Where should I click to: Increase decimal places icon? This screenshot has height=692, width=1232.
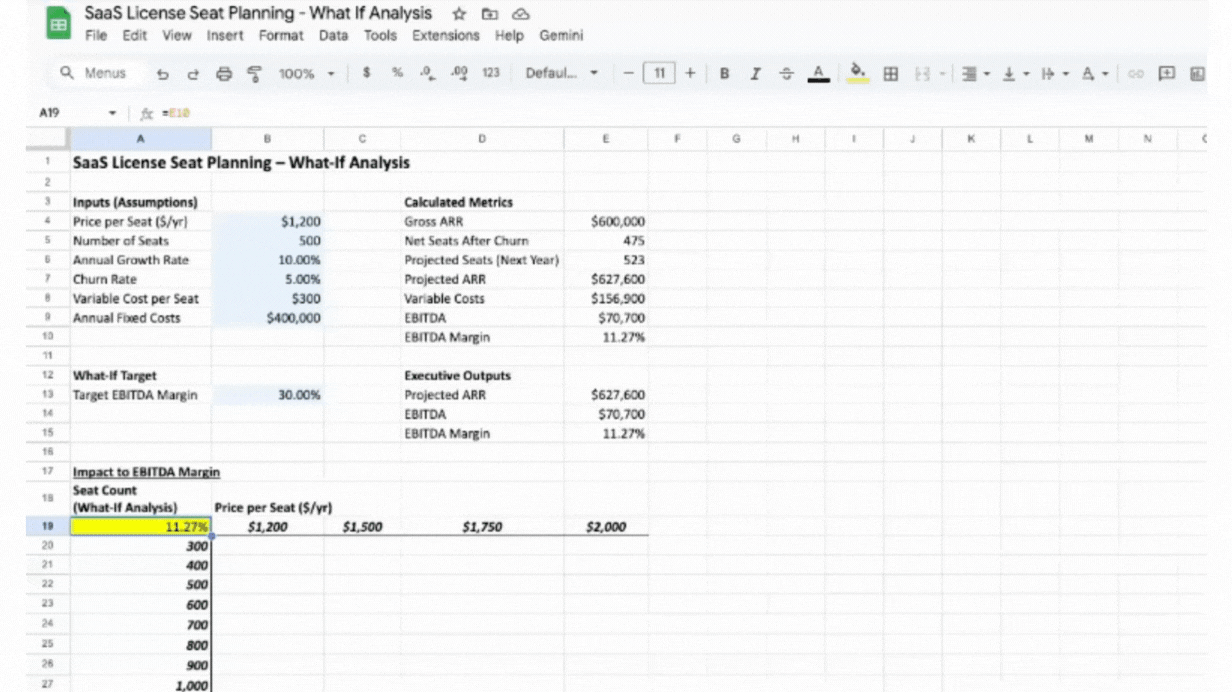point(459,73)
